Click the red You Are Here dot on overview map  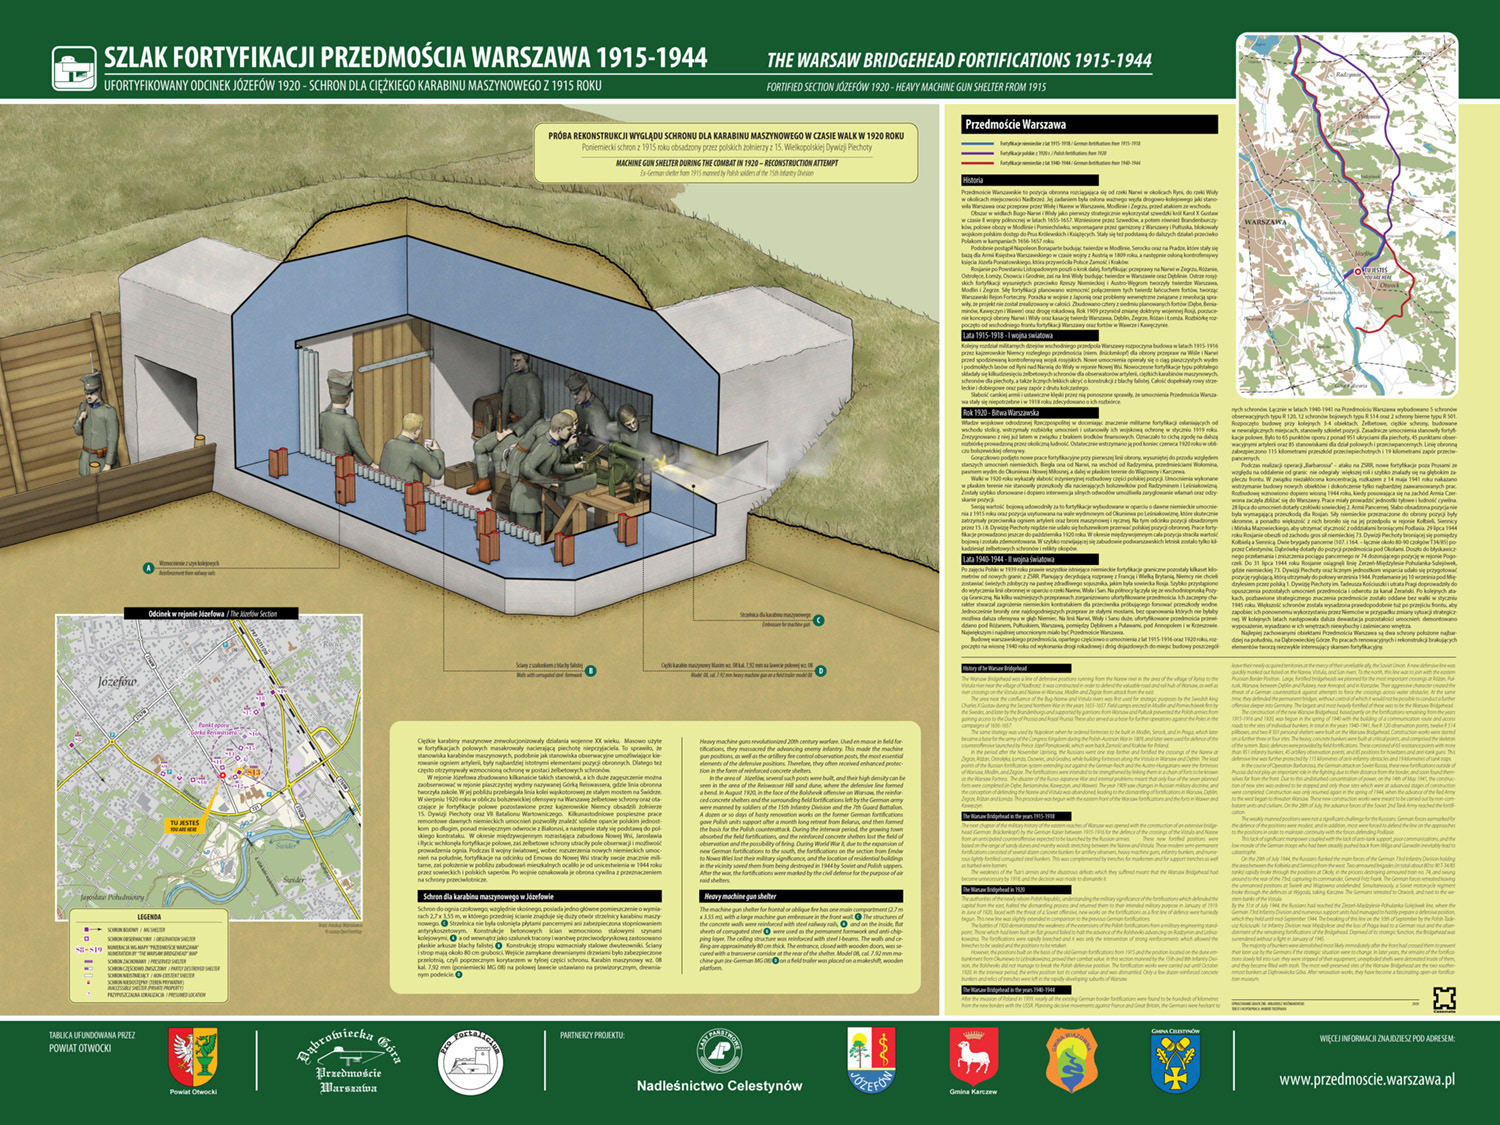click(1359, 271)
